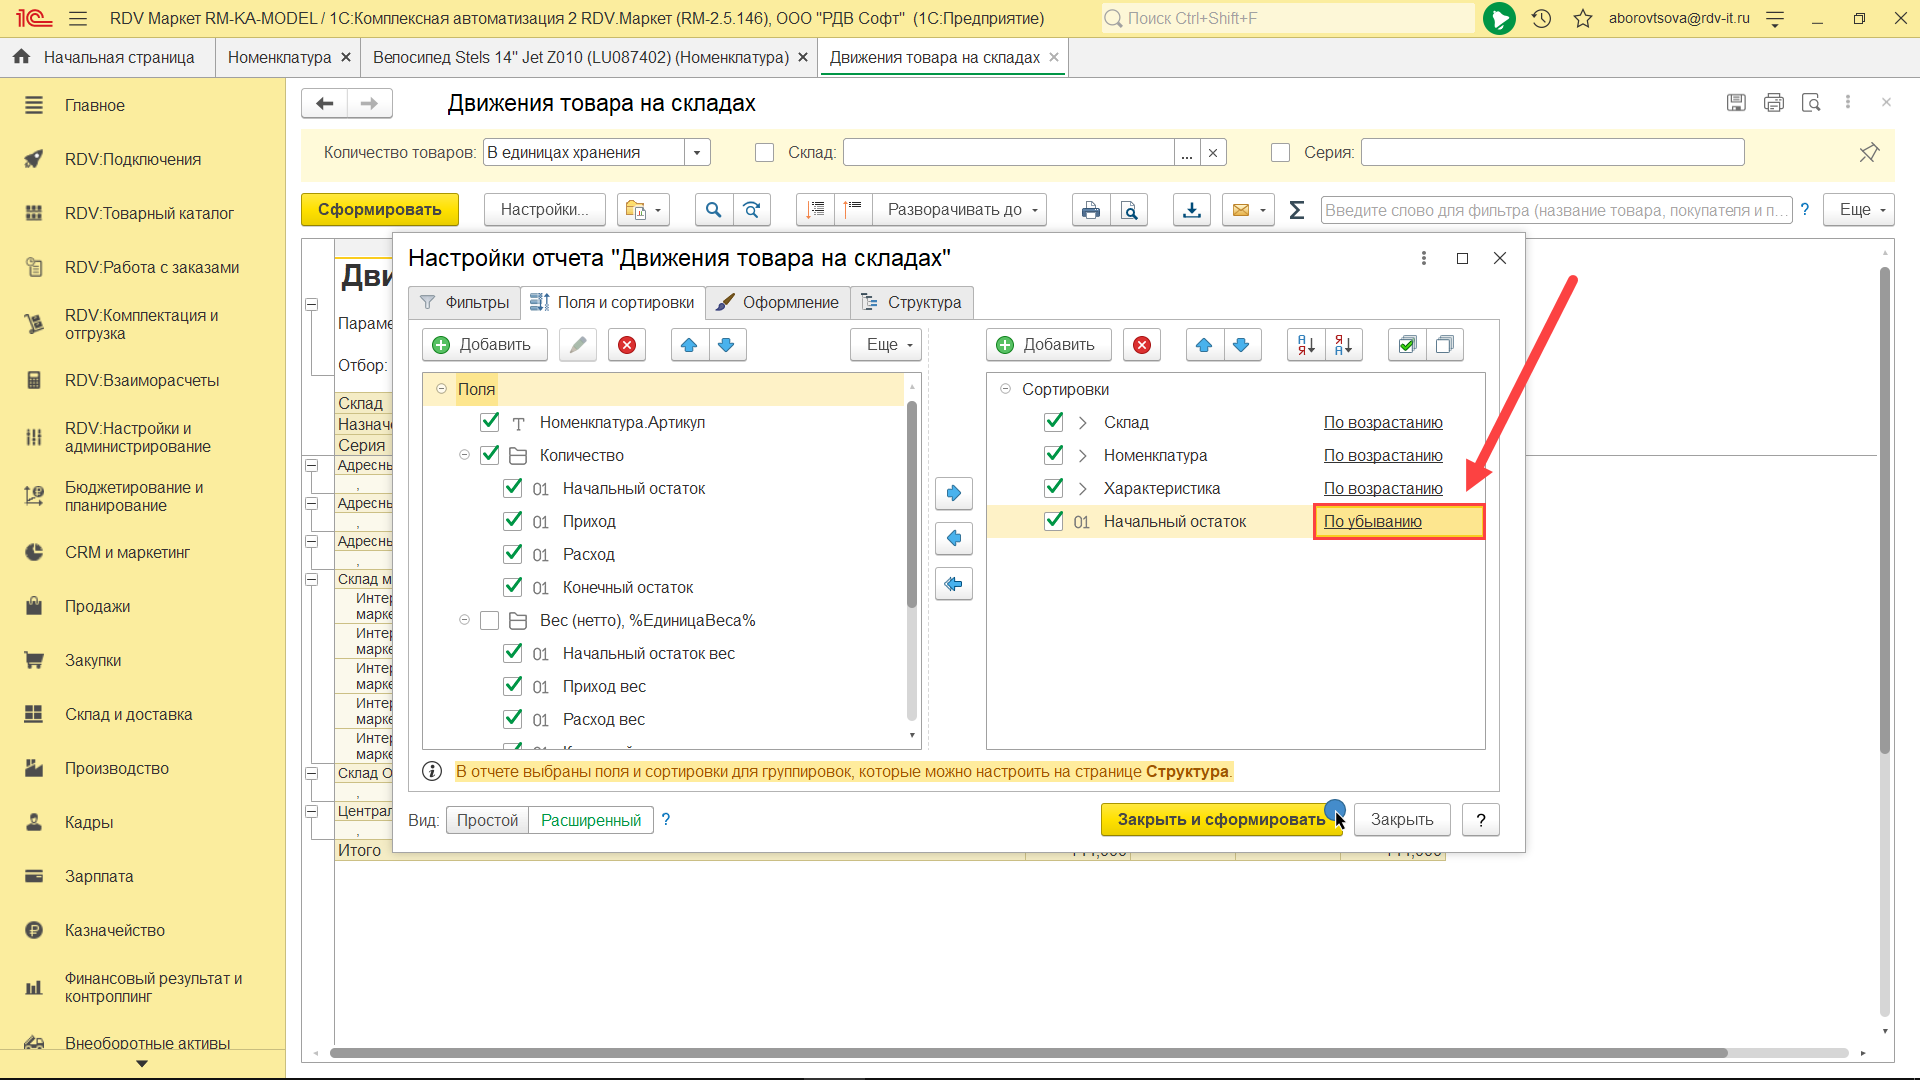Click the check all sortings icon
Screen dimensions: 1920x1080
(1407, 345)
